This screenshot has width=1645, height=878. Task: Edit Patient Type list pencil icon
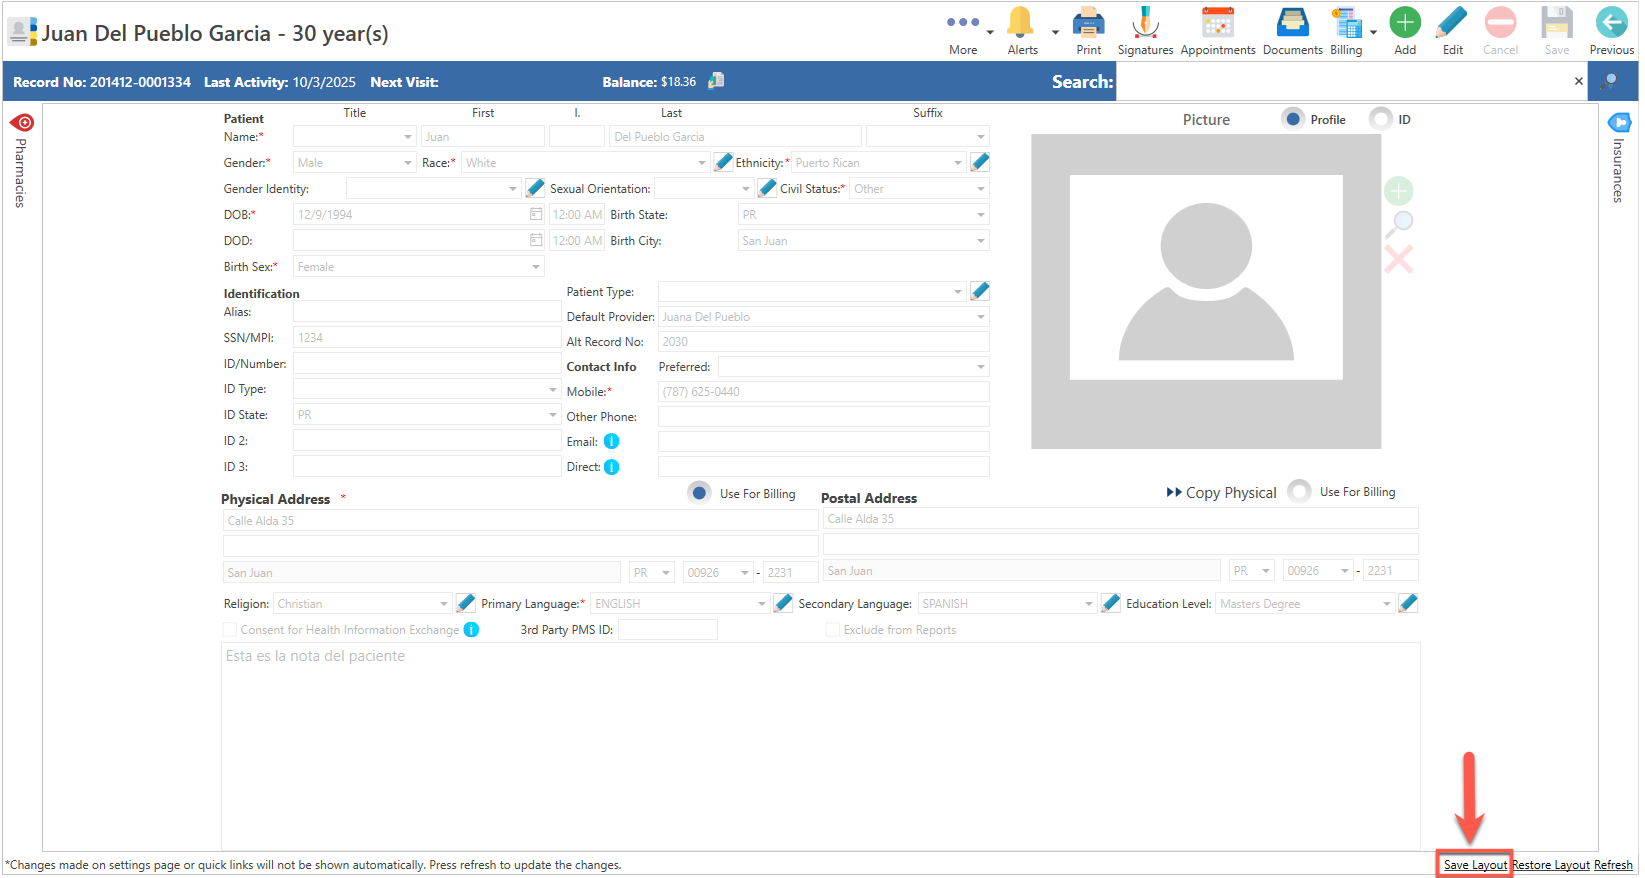click(980, 291)
